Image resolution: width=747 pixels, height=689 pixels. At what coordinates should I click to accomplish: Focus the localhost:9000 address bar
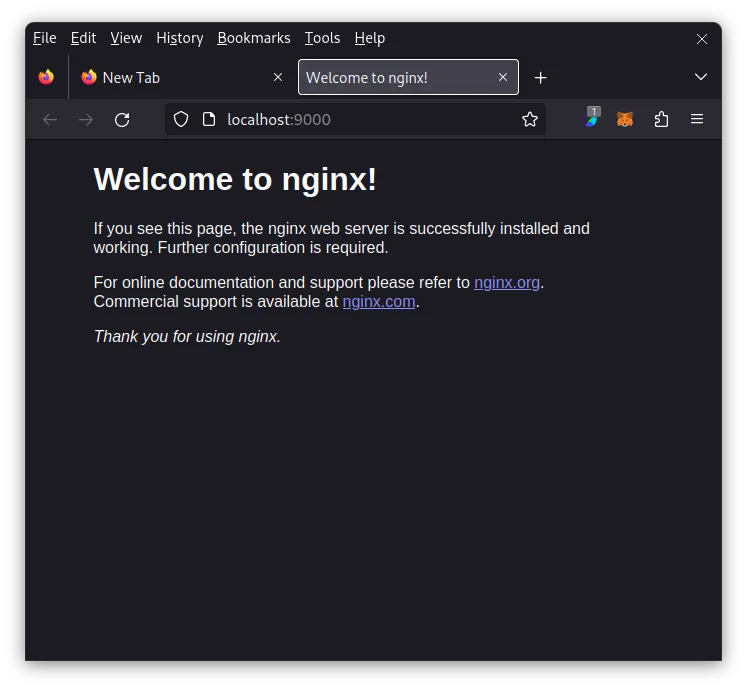point(355,119)
